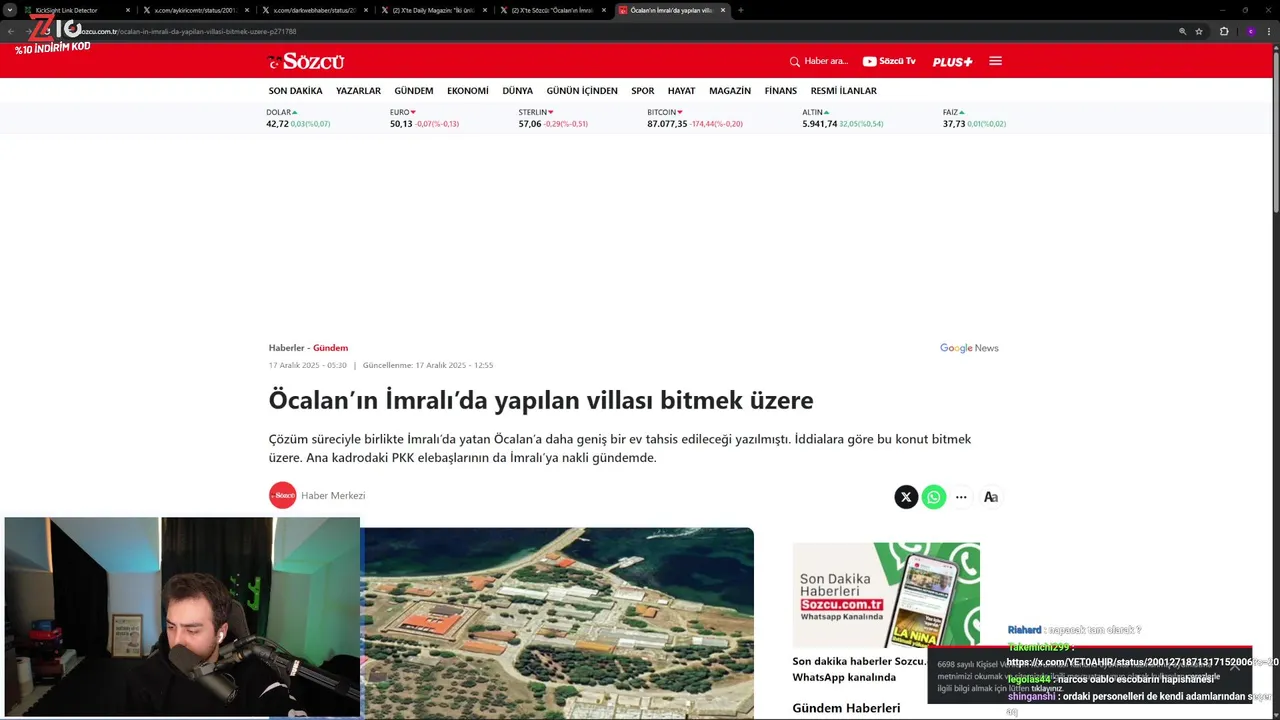
Task: Click the Haberler breadcrumb link
Action: 286,348
